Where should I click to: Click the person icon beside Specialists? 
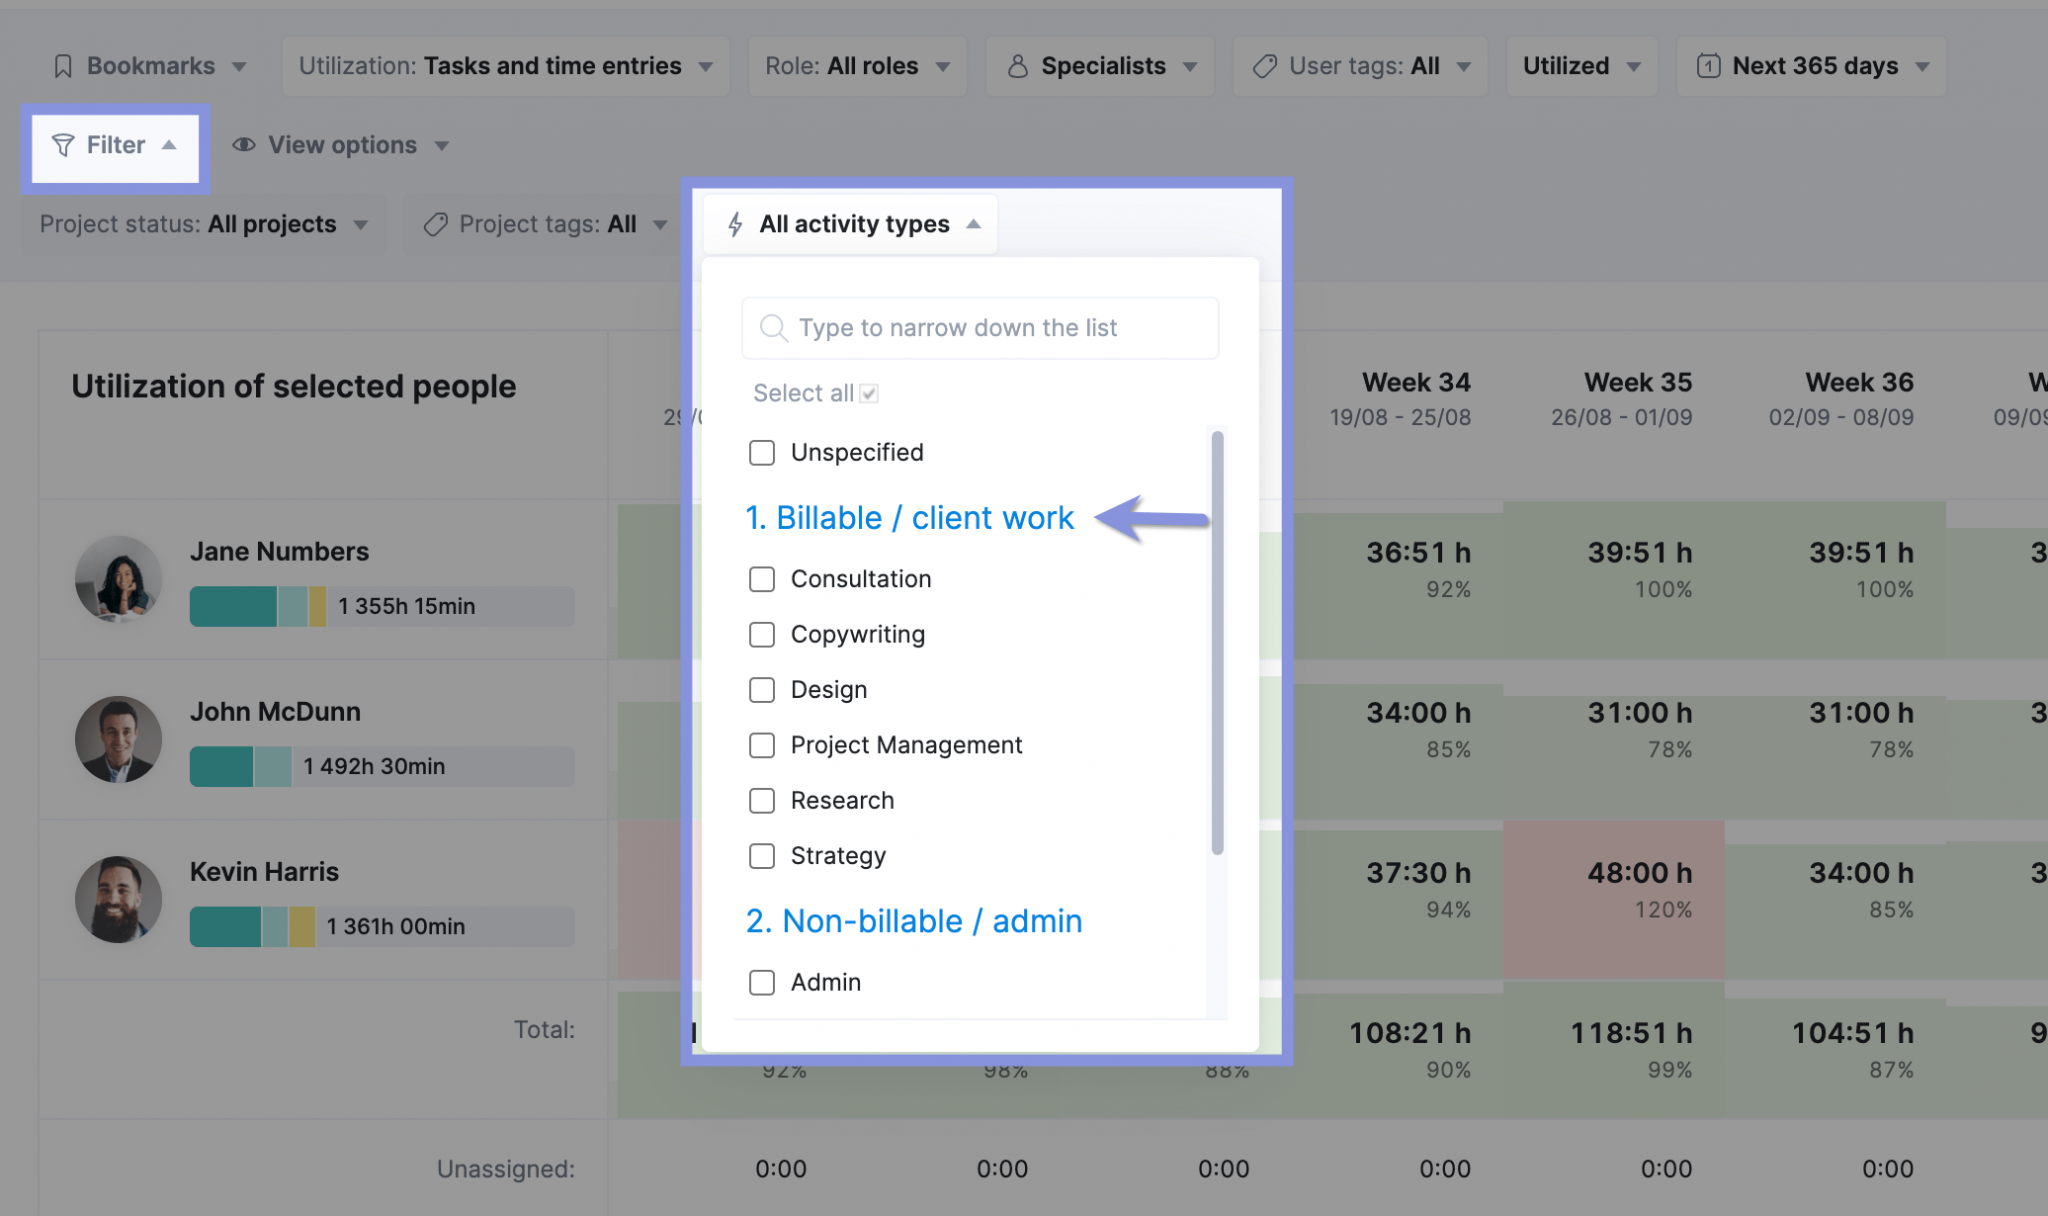[1018, 66]
